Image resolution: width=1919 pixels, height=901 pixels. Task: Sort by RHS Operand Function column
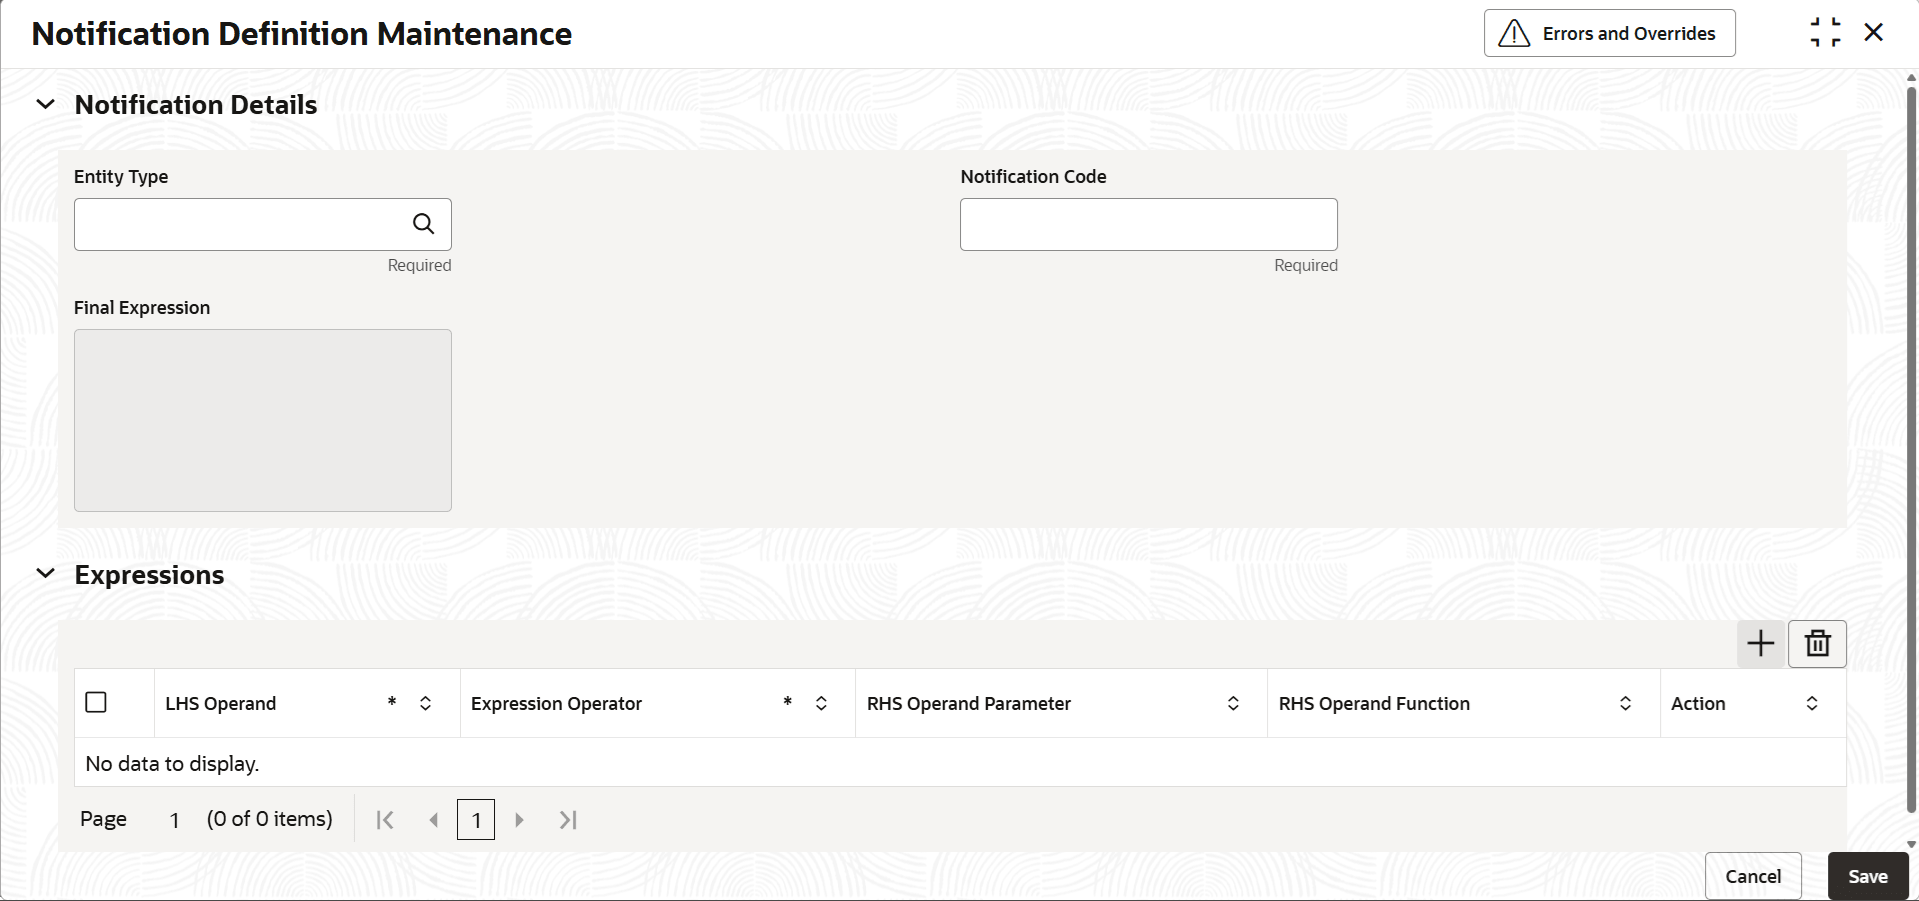1625,704
